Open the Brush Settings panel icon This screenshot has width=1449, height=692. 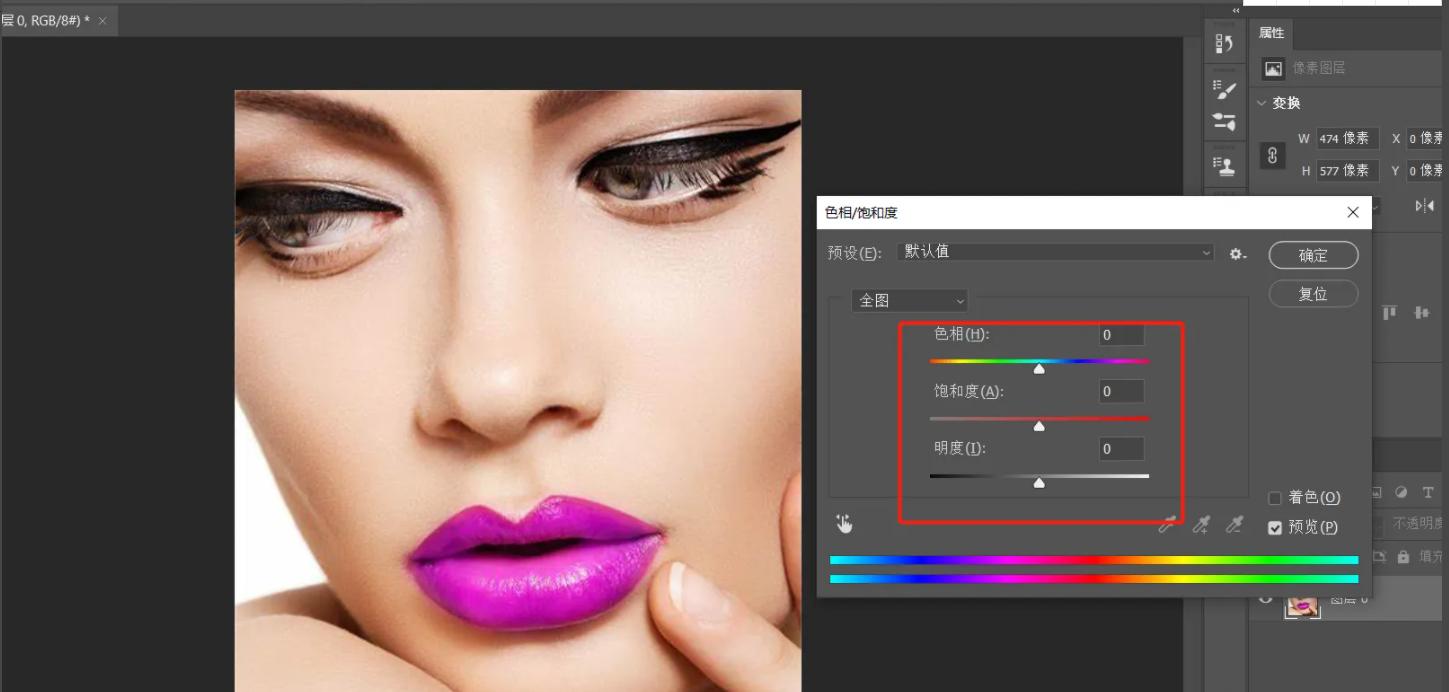pyautogui.click(x=1224, y=90)
